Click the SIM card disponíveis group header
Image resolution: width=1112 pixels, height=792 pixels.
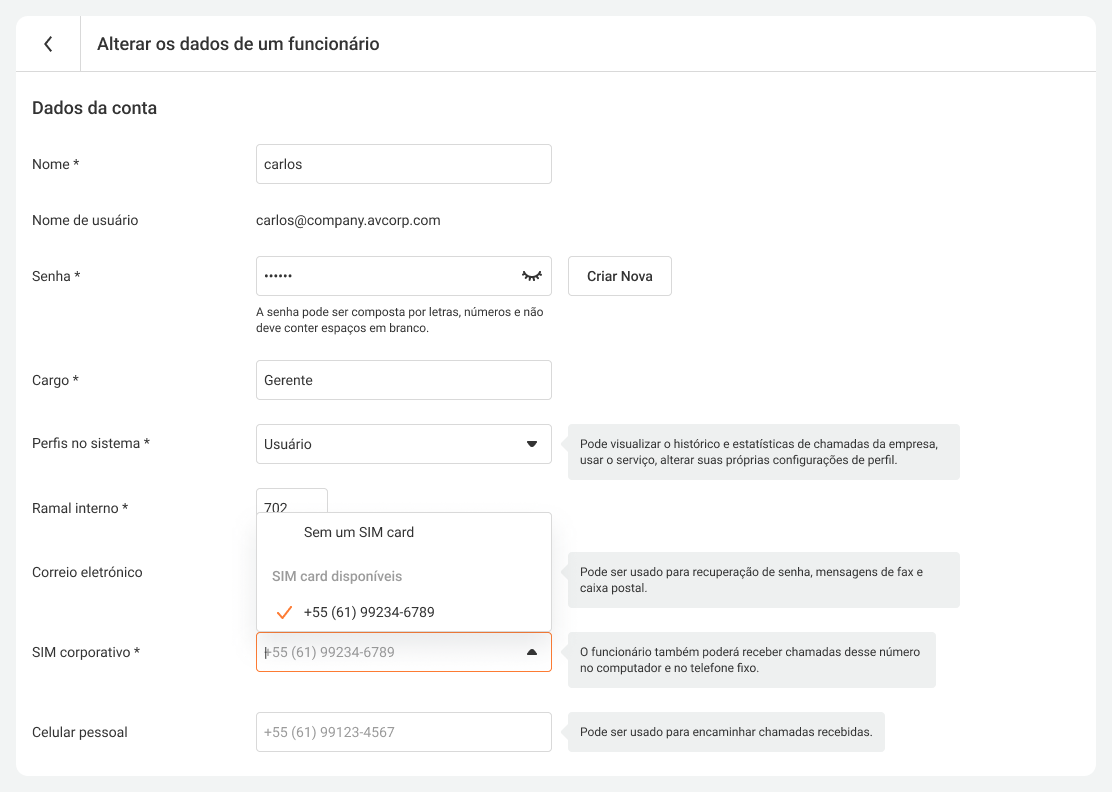click(337, 576)
